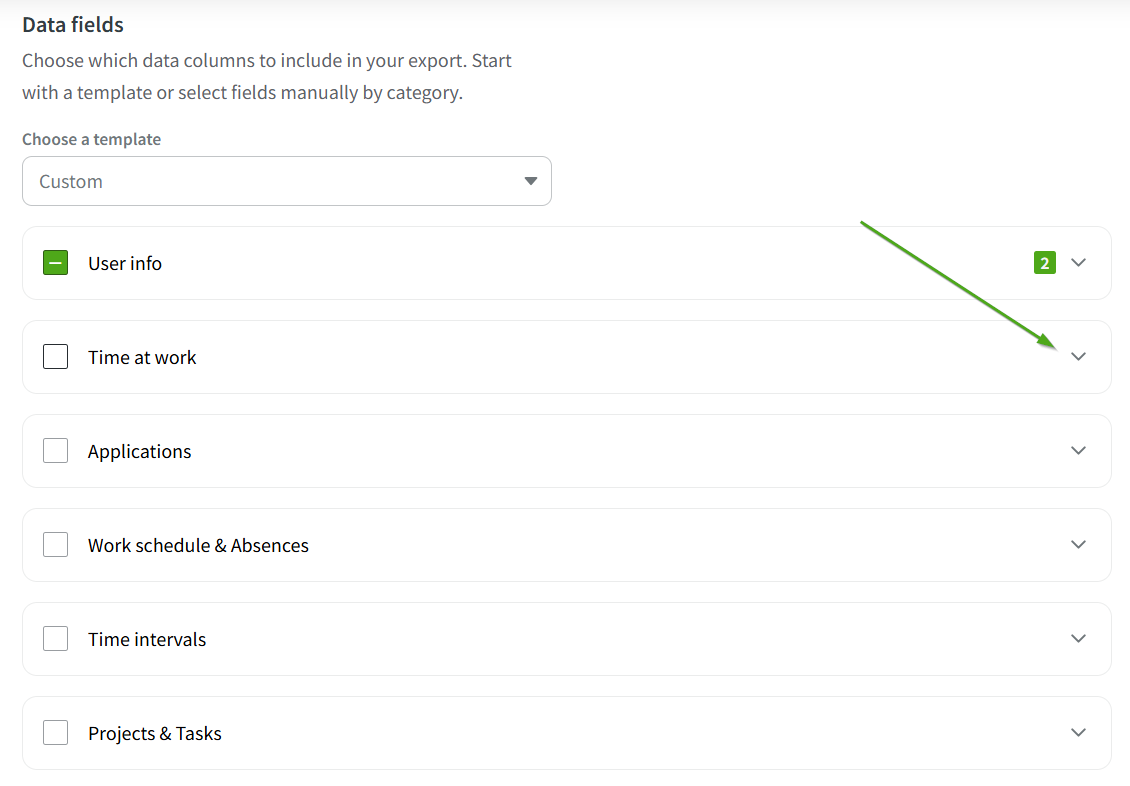The height and width of the screenshot is (786, 1130).
Task: Click the Time at work header text
Action: 141,356
